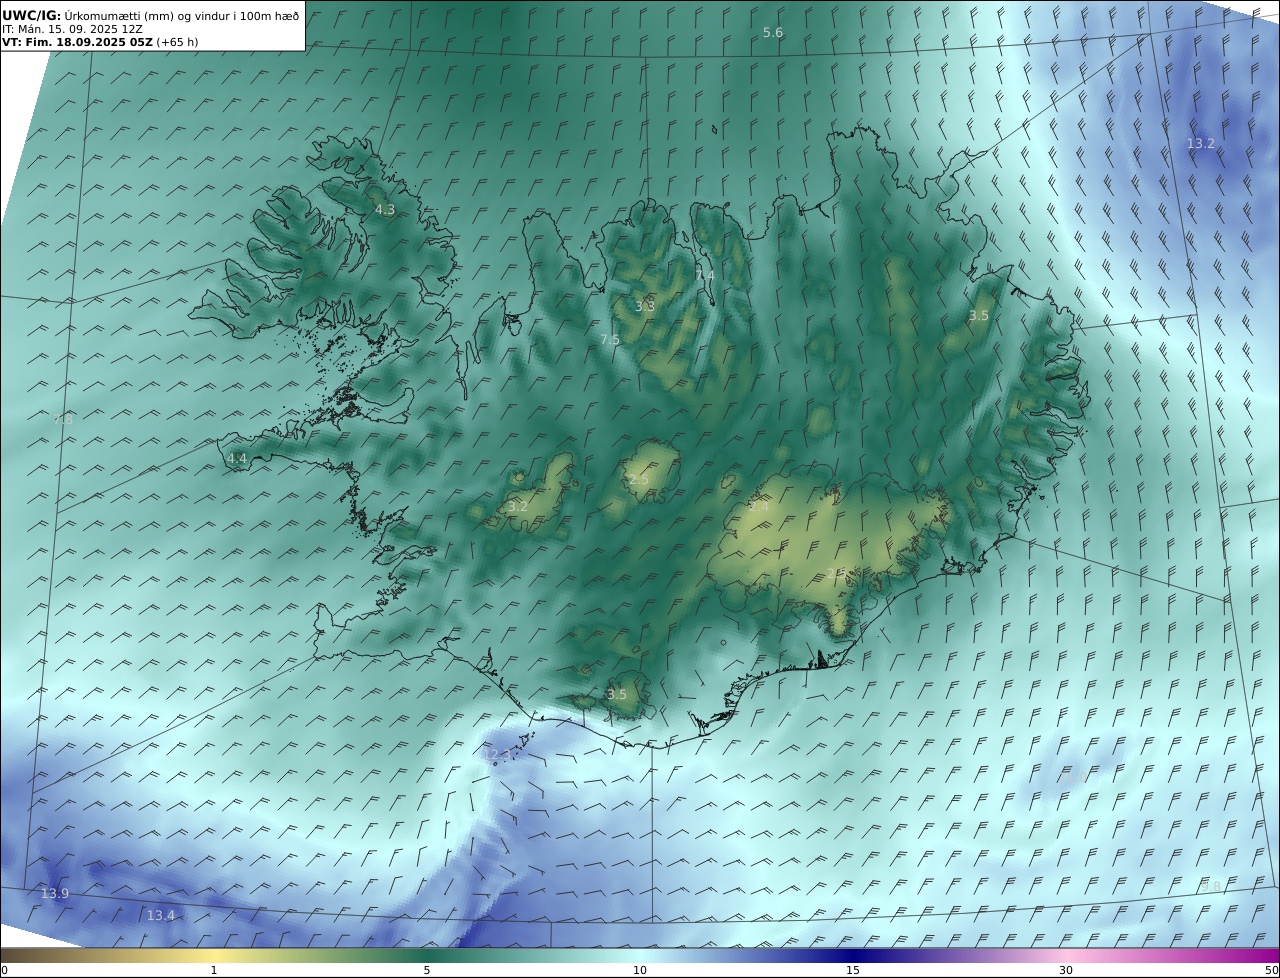Click the 0 tick label on the scale
Viewport: 1280px width, 978px height.
point(4,970)
